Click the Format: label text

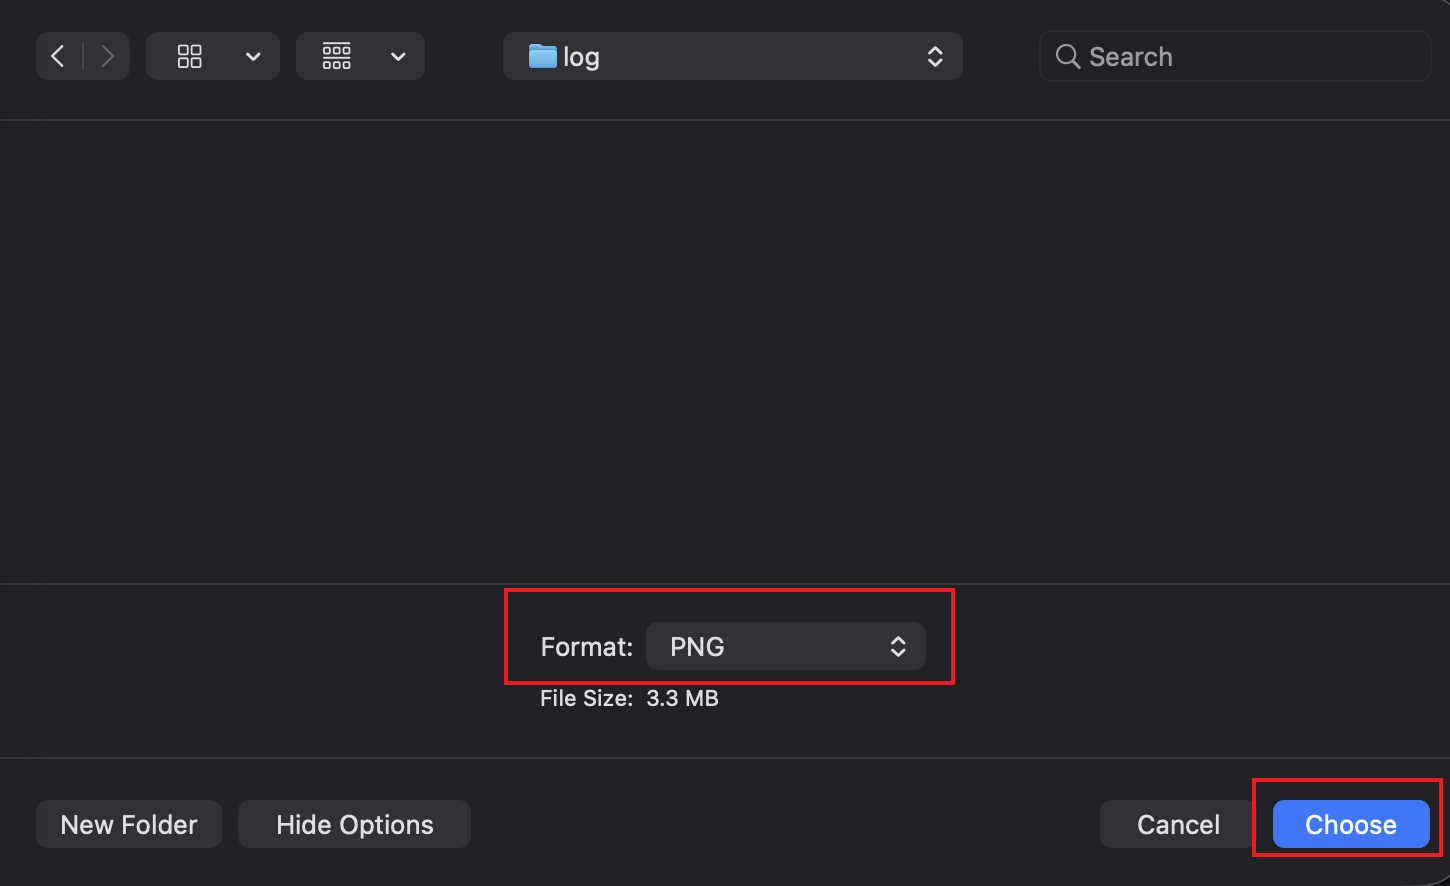coord(586,647)
